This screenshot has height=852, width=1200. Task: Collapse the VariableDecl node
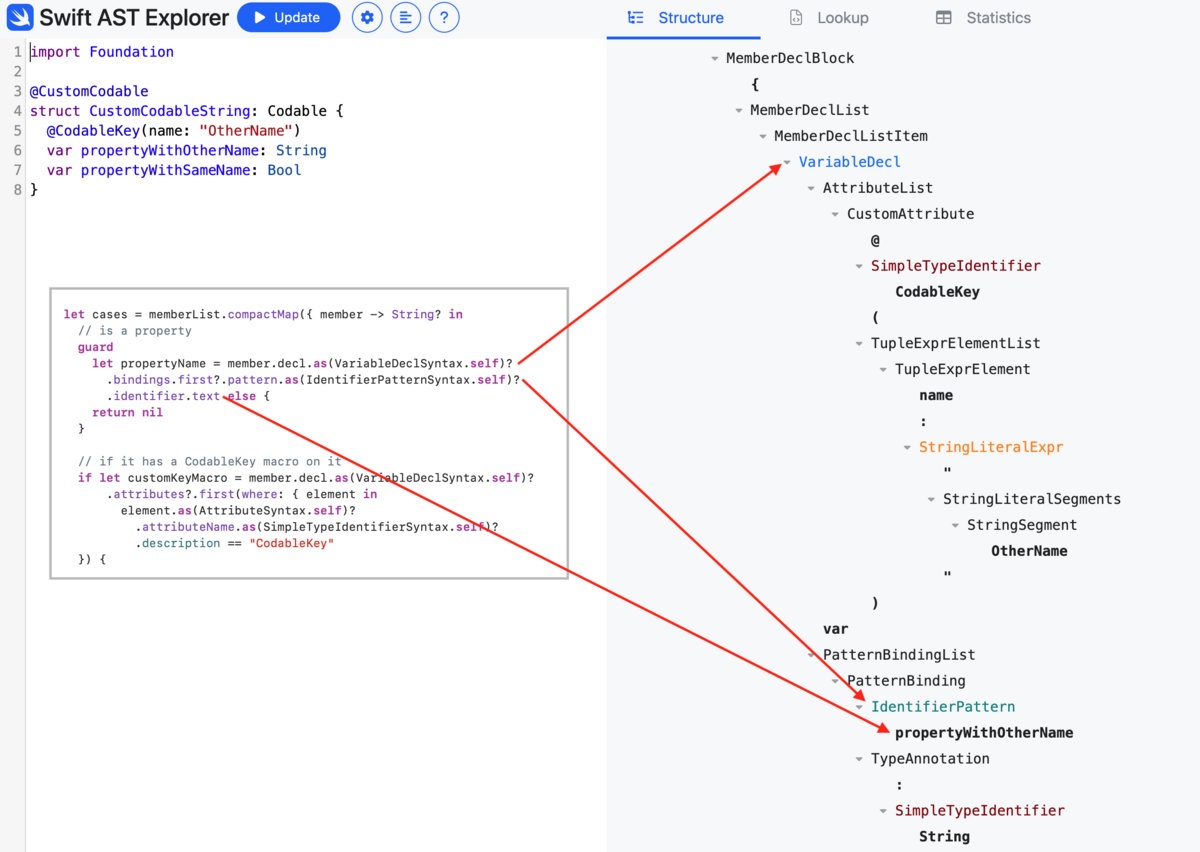tap(787, 163)
